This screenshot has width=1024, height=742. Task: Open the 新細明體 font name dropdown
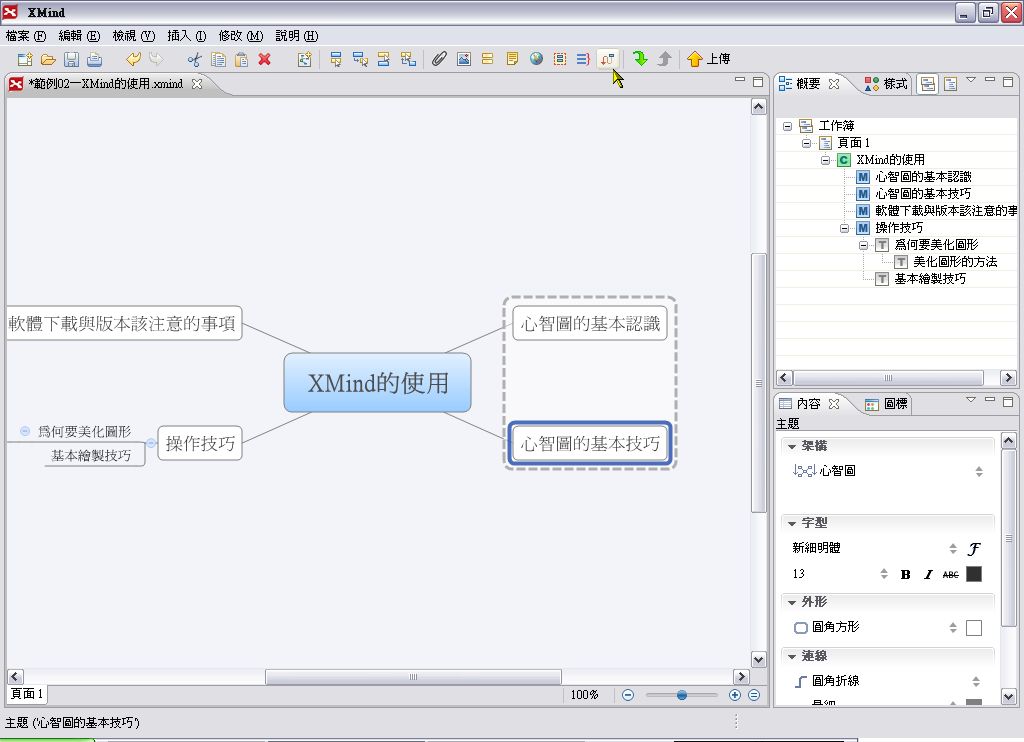[x=953, y=549]
